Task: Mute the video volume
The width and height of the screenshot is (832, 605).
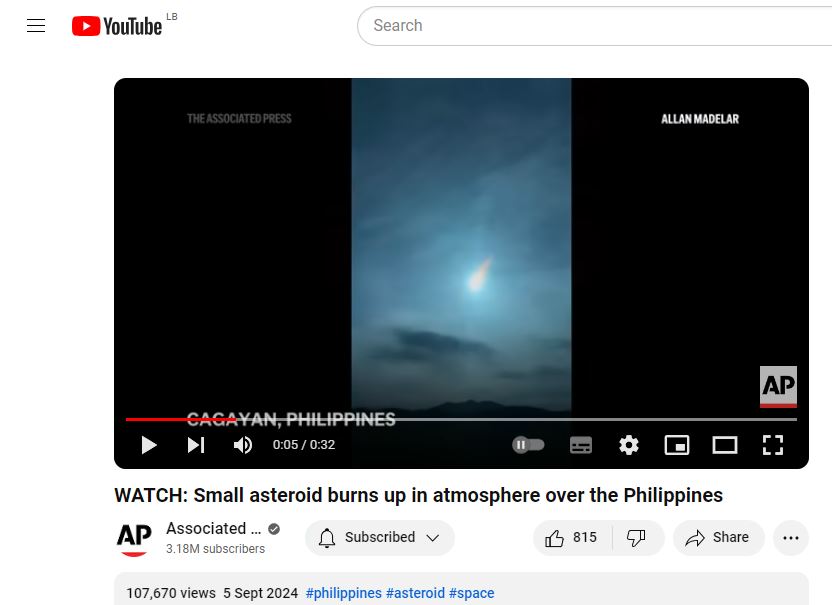Action: point(243,445)
